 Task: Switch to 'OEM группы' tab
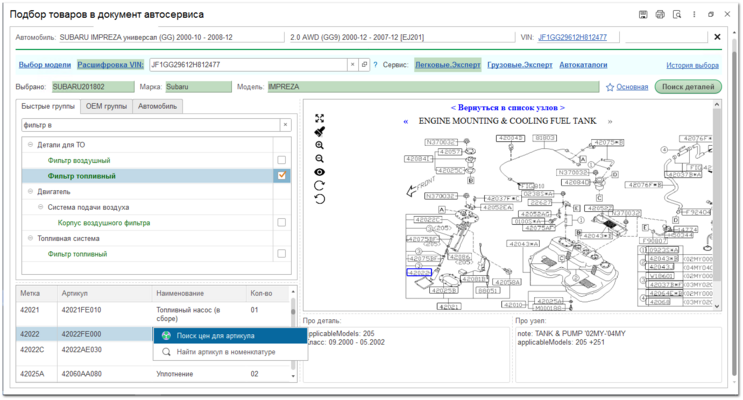click(x=106, y=106)
